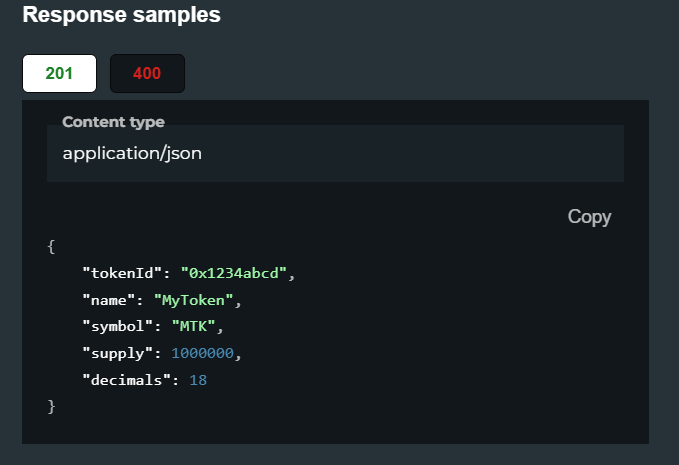This screenshot has width=679, height=465.
Task: Select the "MyToken" string value
Action: (194, 300)
